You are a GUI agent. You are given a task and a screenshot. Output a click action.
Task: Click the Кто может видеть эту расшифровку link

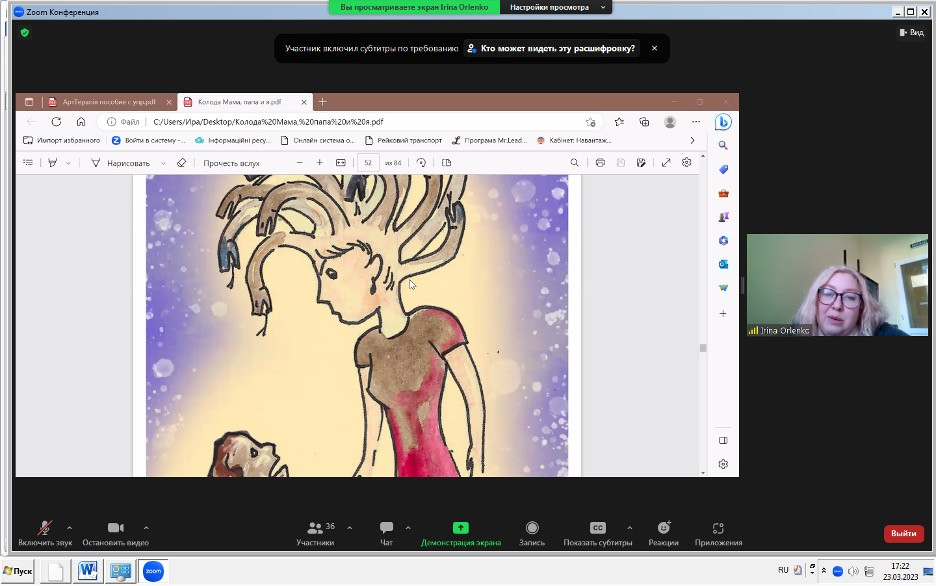[x=550, y=48]
